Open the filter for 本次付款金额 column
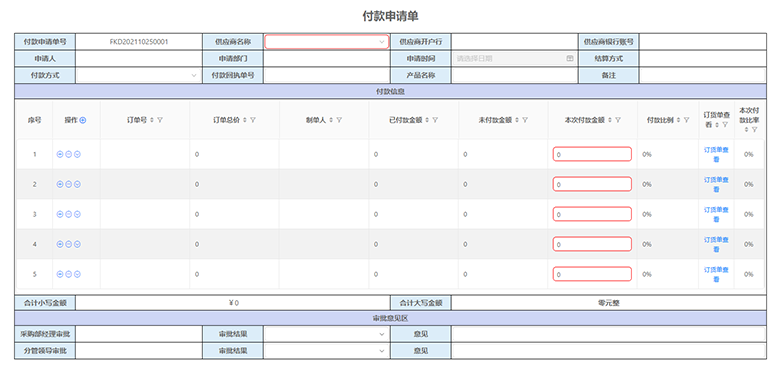This screenshot has height=372, width=780. click(618, 120)
